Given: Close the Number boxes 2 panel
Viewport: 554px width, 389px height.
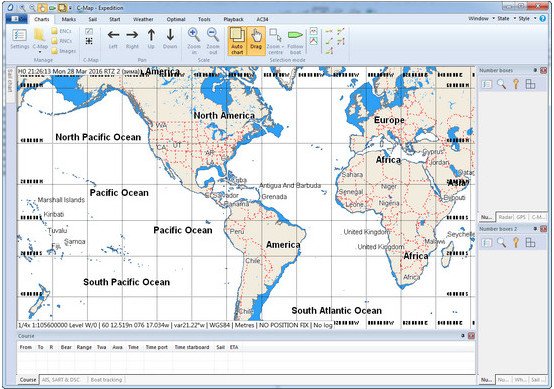Looking at the screenshot, I should [x=543, y=229].
